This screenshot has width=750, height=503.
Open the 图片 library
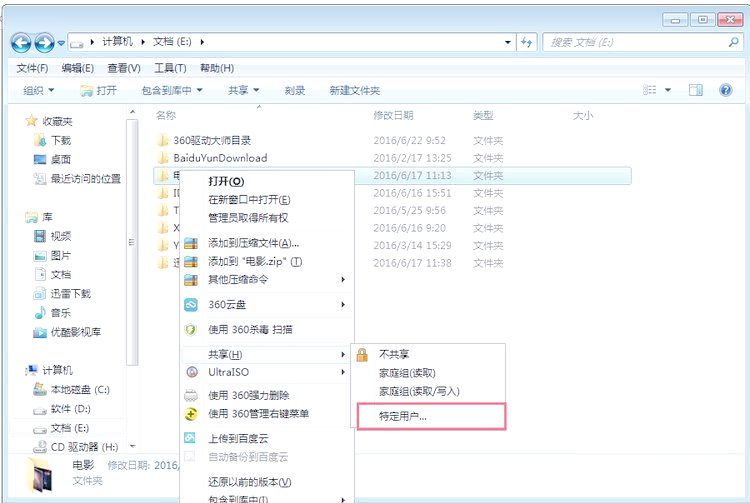pos(61,255)
